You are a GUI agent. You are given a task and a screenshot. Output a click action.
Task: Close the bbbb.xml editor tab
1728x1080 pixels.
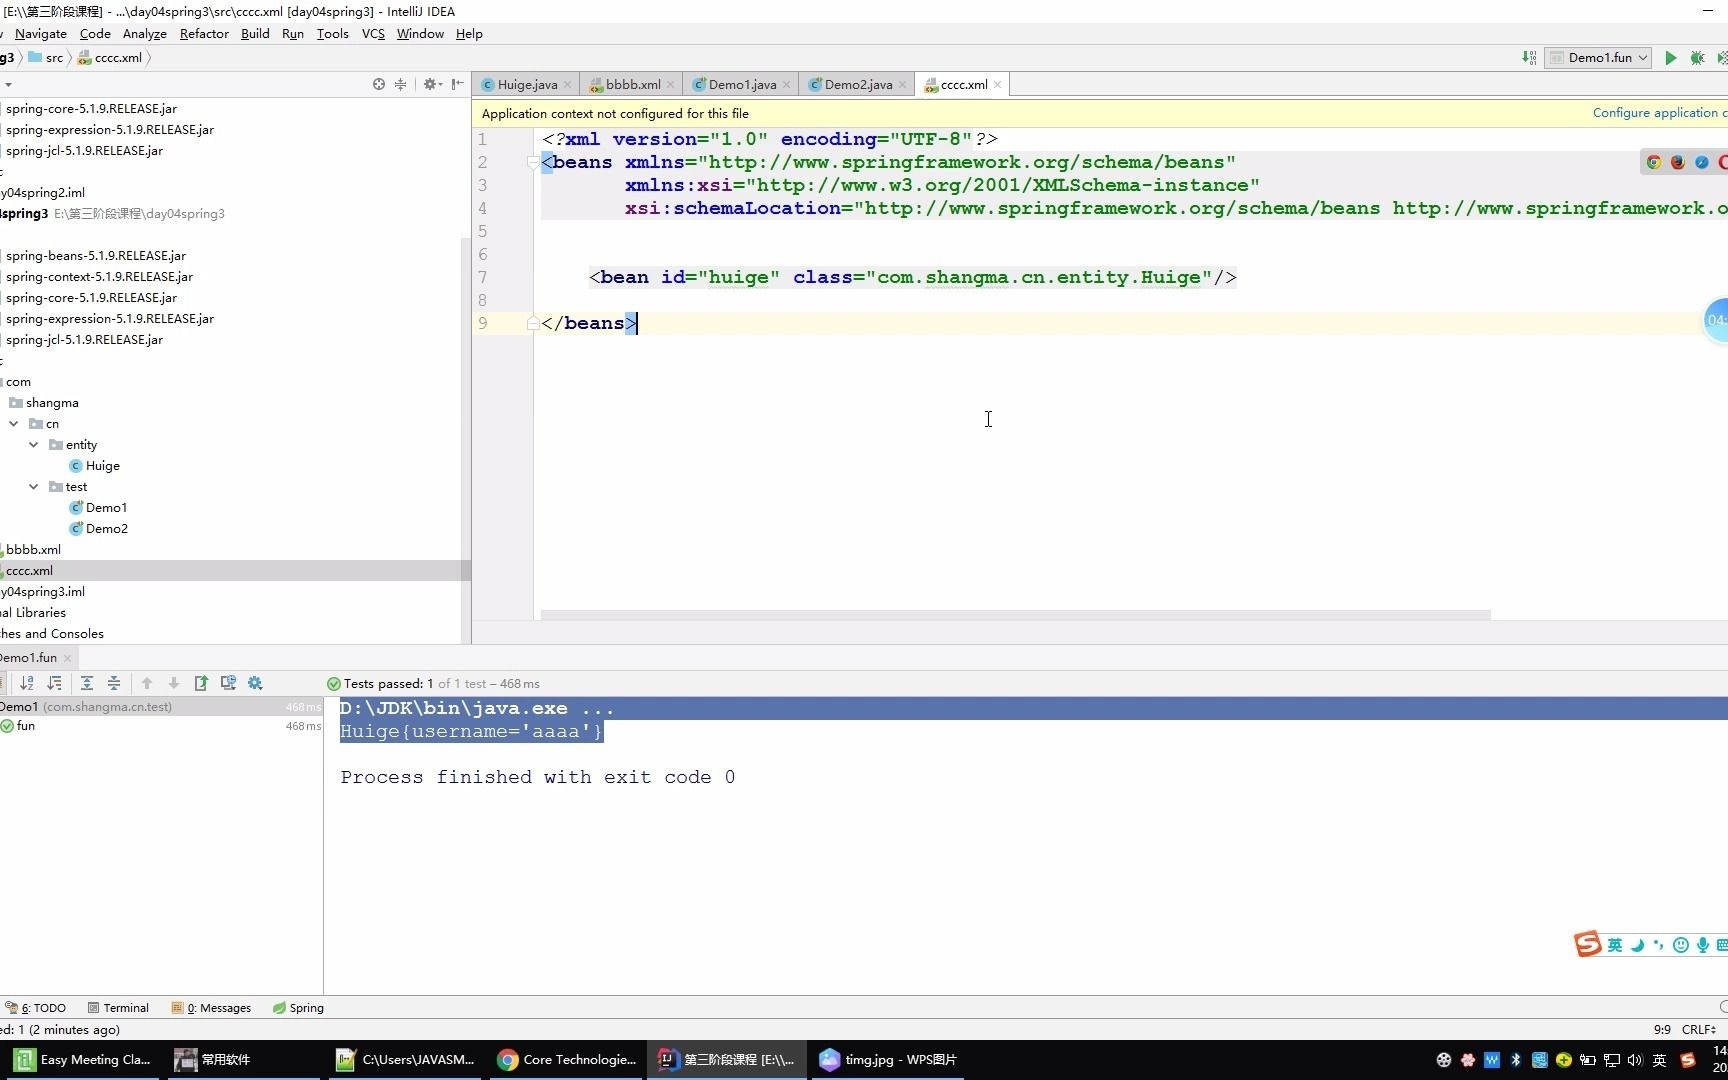671,85
